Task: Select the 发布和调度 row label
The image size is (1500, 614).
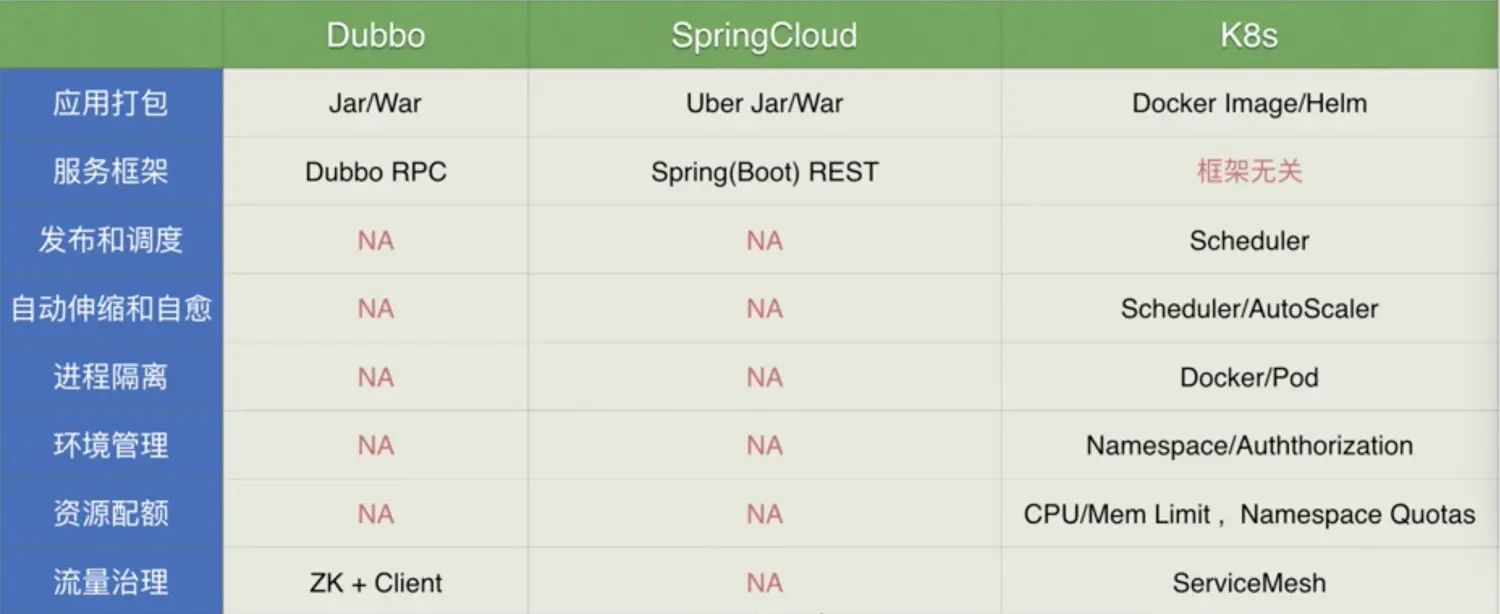Action: pyautogui.click(x=111, y=240)
